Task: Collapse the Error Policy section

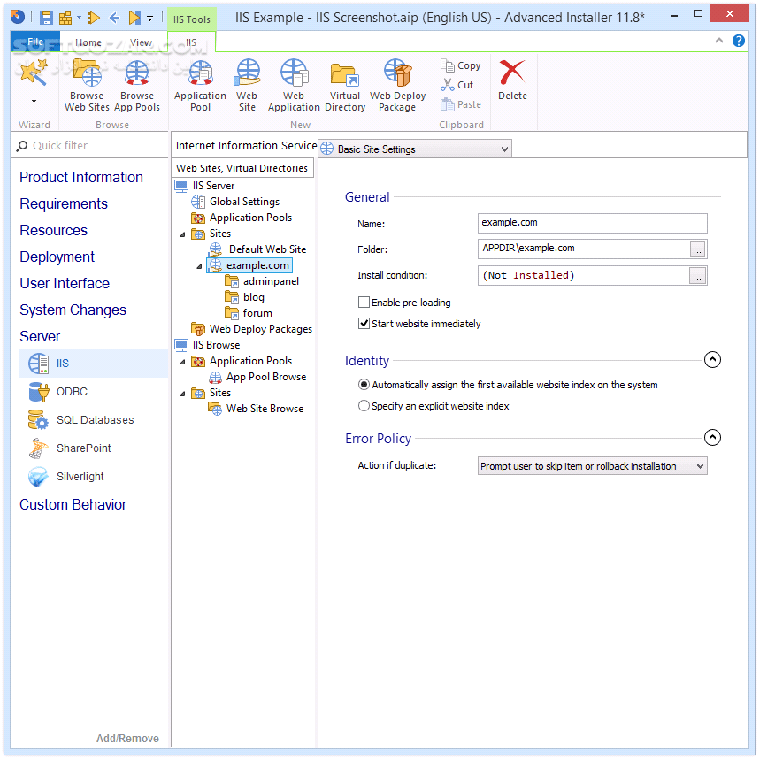Action: pyautogui.click(x=712, y=438)
